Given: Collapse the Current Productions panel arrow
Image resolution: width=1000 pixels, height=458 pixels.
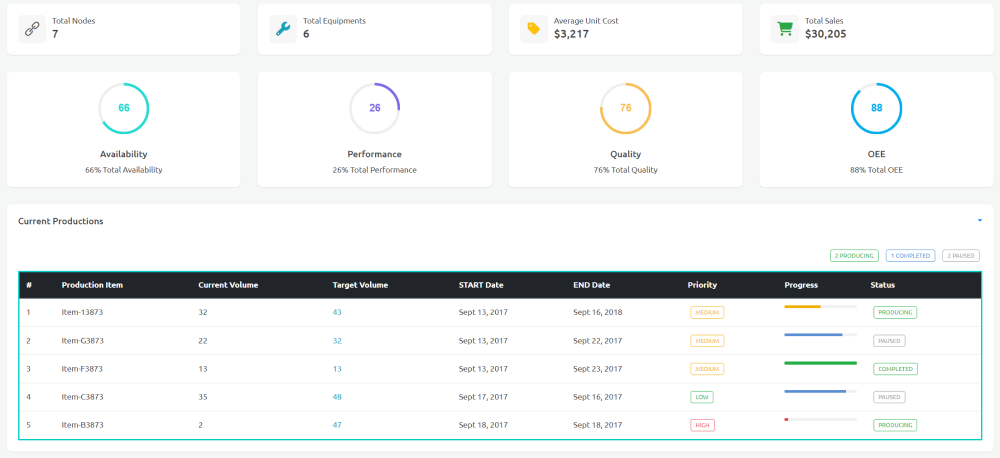Looking at the screenshot, I should pos(980,221).
